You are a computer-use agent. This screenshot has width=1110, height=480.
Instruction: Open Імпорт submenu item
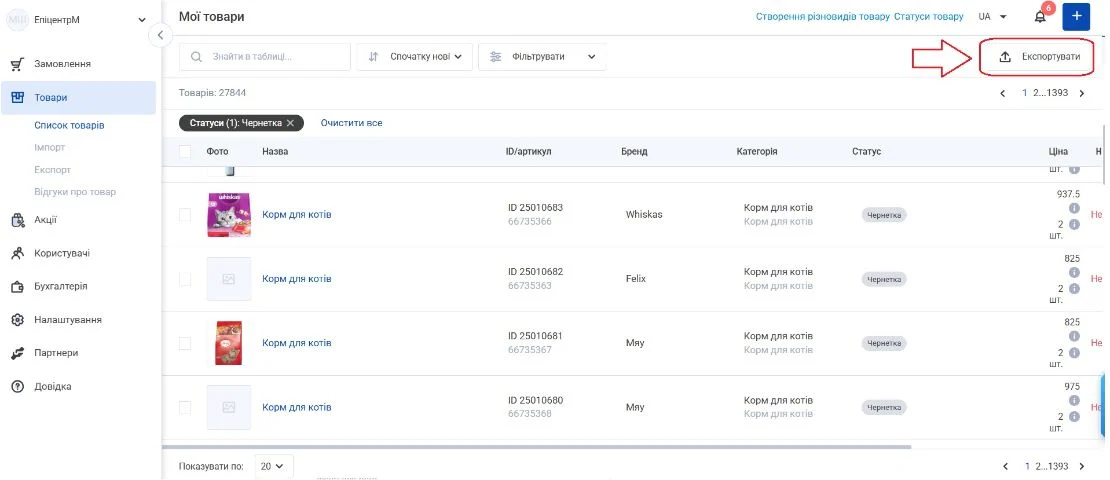coord(50,147)
